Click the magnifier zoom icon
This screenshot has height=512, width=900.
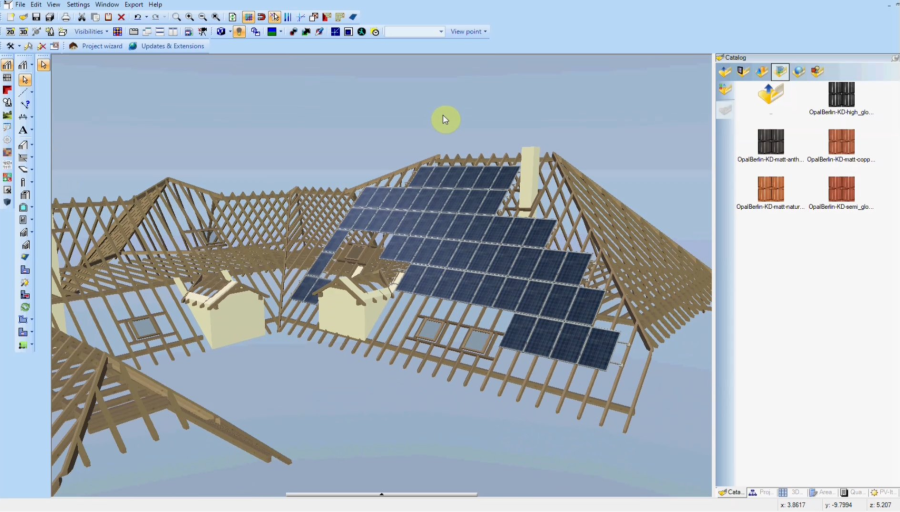pos(176,17)
